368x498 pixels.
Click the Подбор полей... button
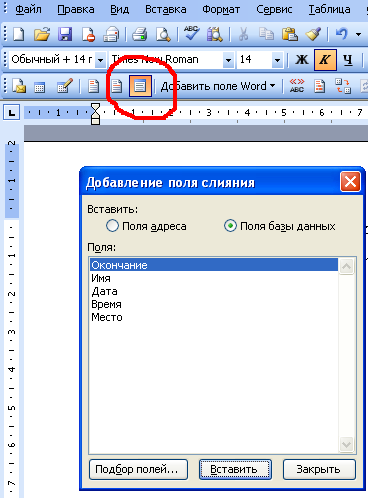139,469
